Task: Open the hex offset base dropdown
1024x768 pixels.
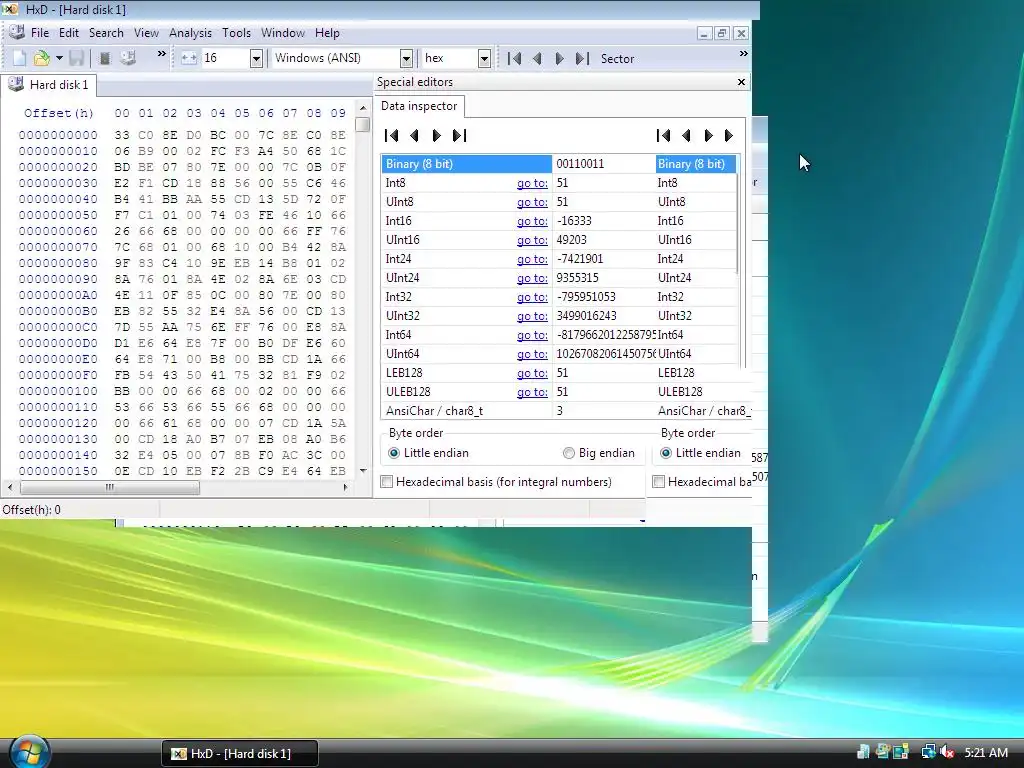Action: [x=485, y=58]
